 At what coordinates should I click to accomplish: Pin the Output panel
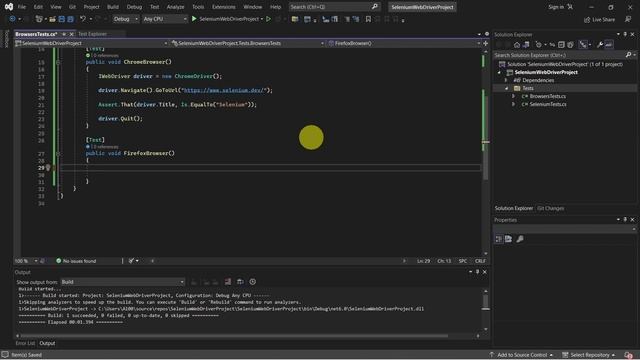478,272
